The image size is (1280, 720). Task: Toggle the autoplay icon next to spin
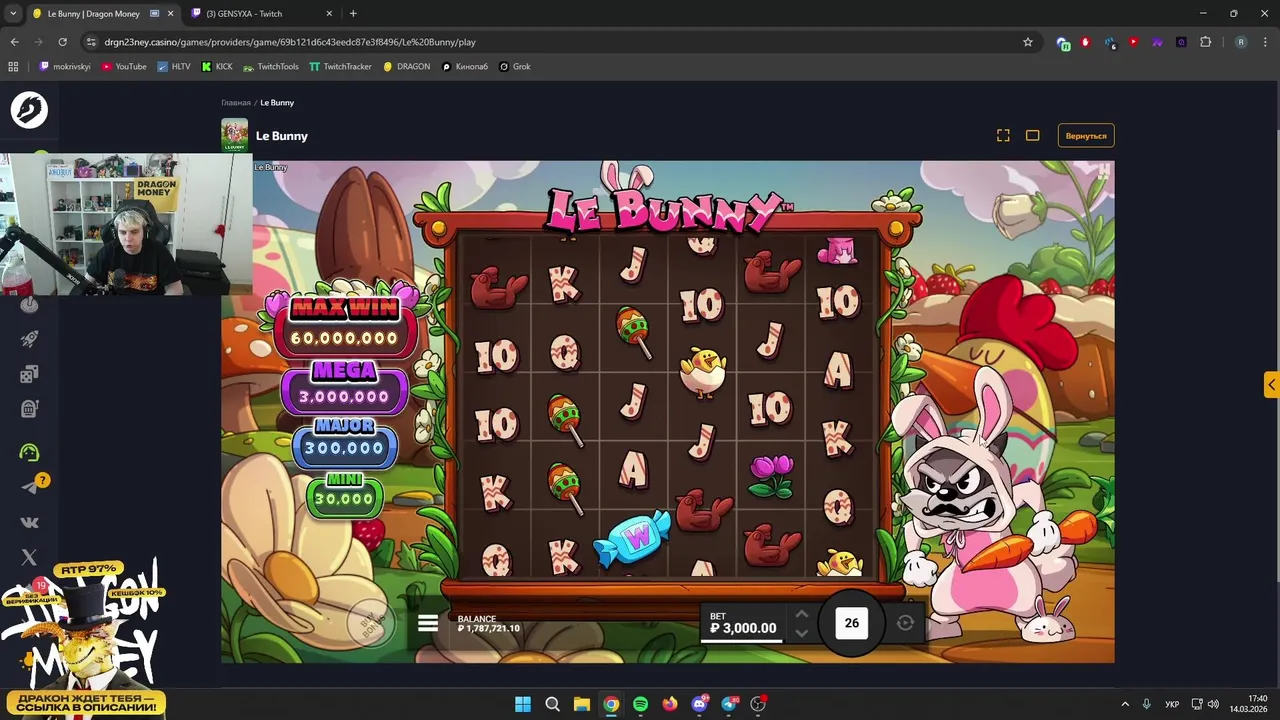905,623
